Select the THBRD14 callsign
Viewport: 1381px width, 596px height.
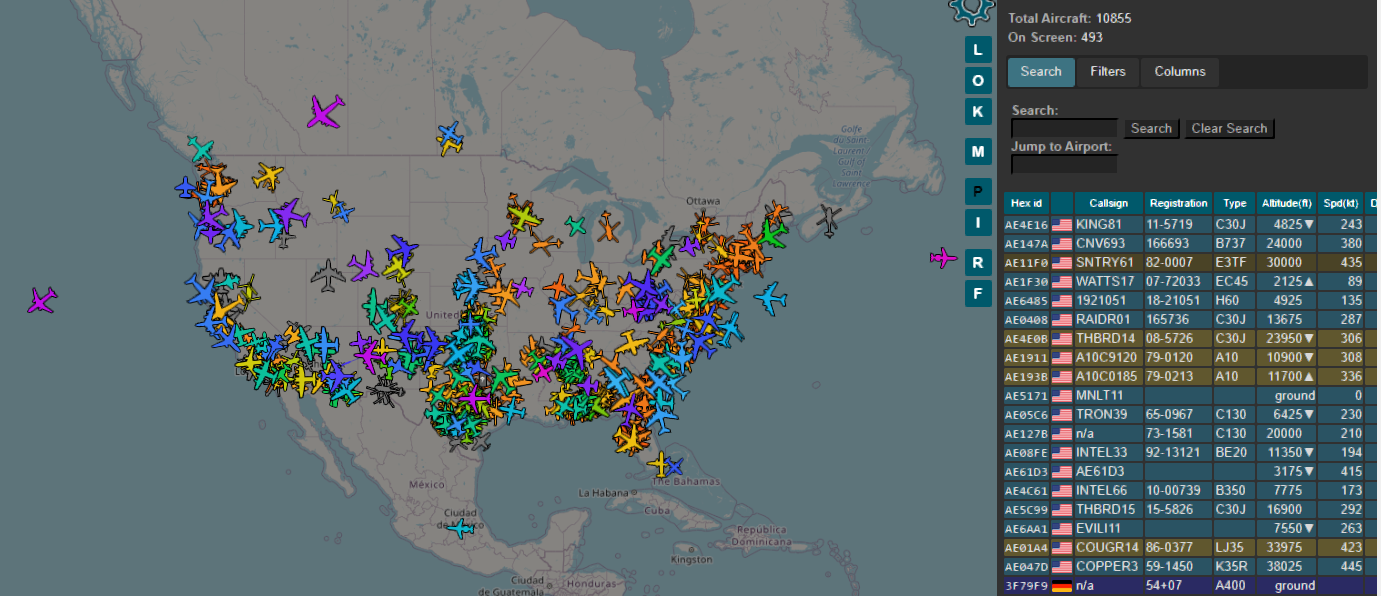pyautogui.click(x=1106, y=338)
